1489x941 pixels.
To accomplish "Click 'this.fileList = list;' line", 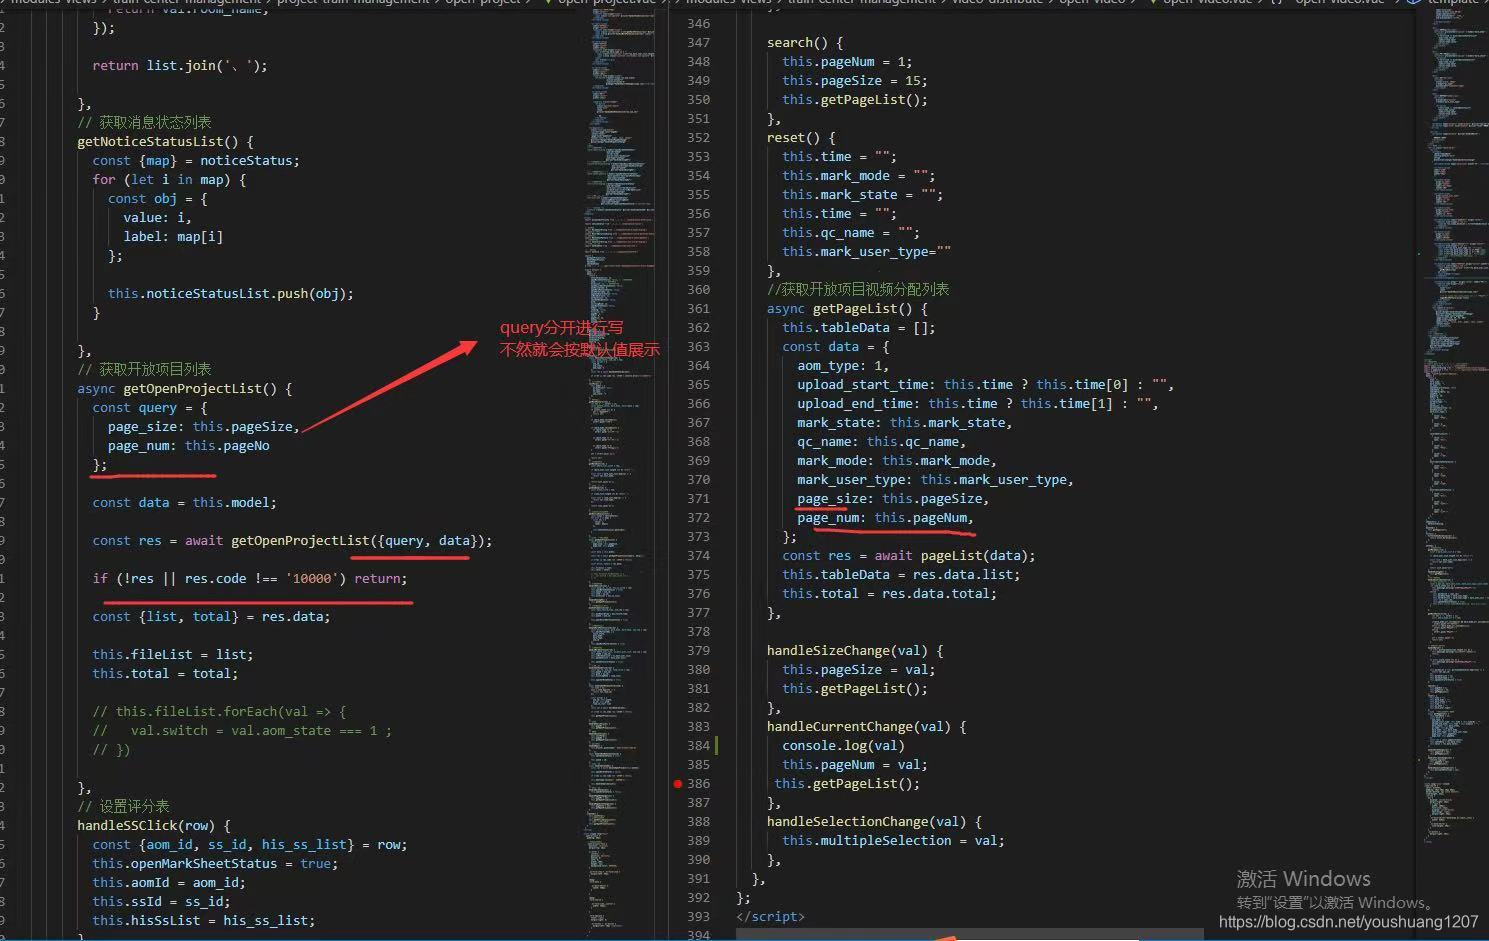I will (173, 655).
